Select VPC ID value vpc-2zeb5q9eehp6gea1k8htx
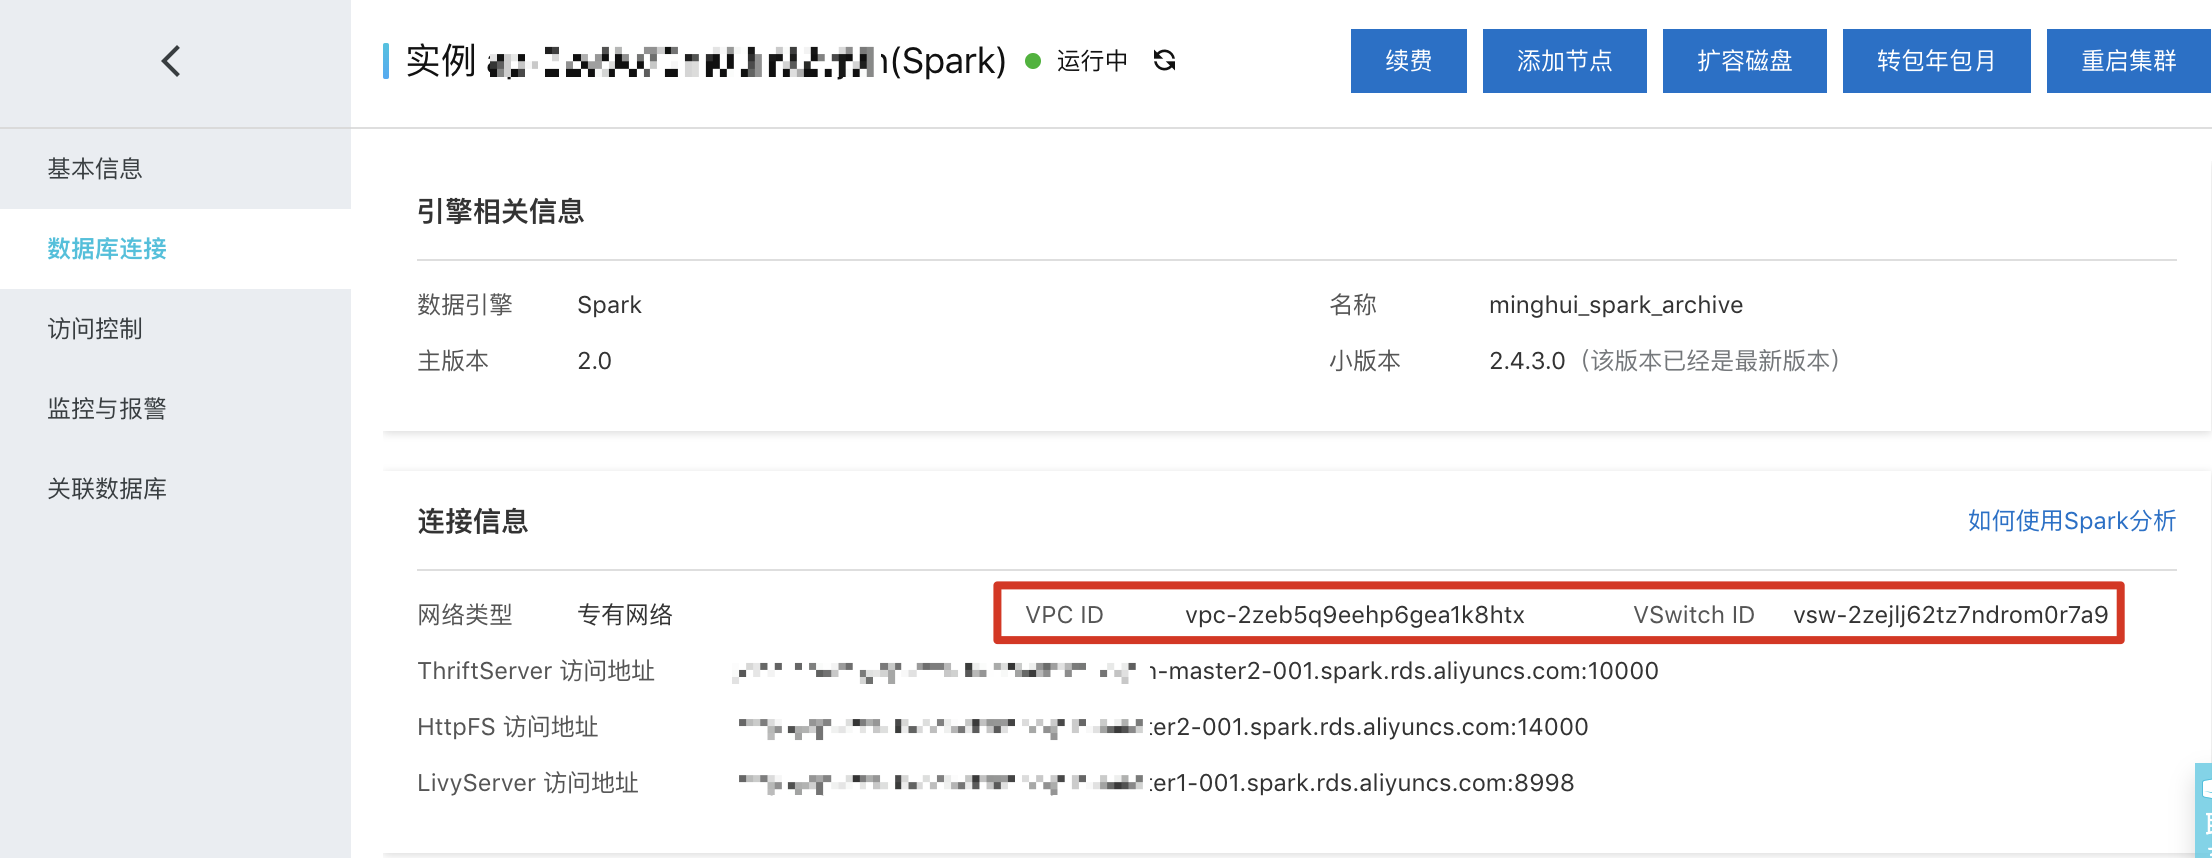The image size is (2212, 858). coord(1354,614)
